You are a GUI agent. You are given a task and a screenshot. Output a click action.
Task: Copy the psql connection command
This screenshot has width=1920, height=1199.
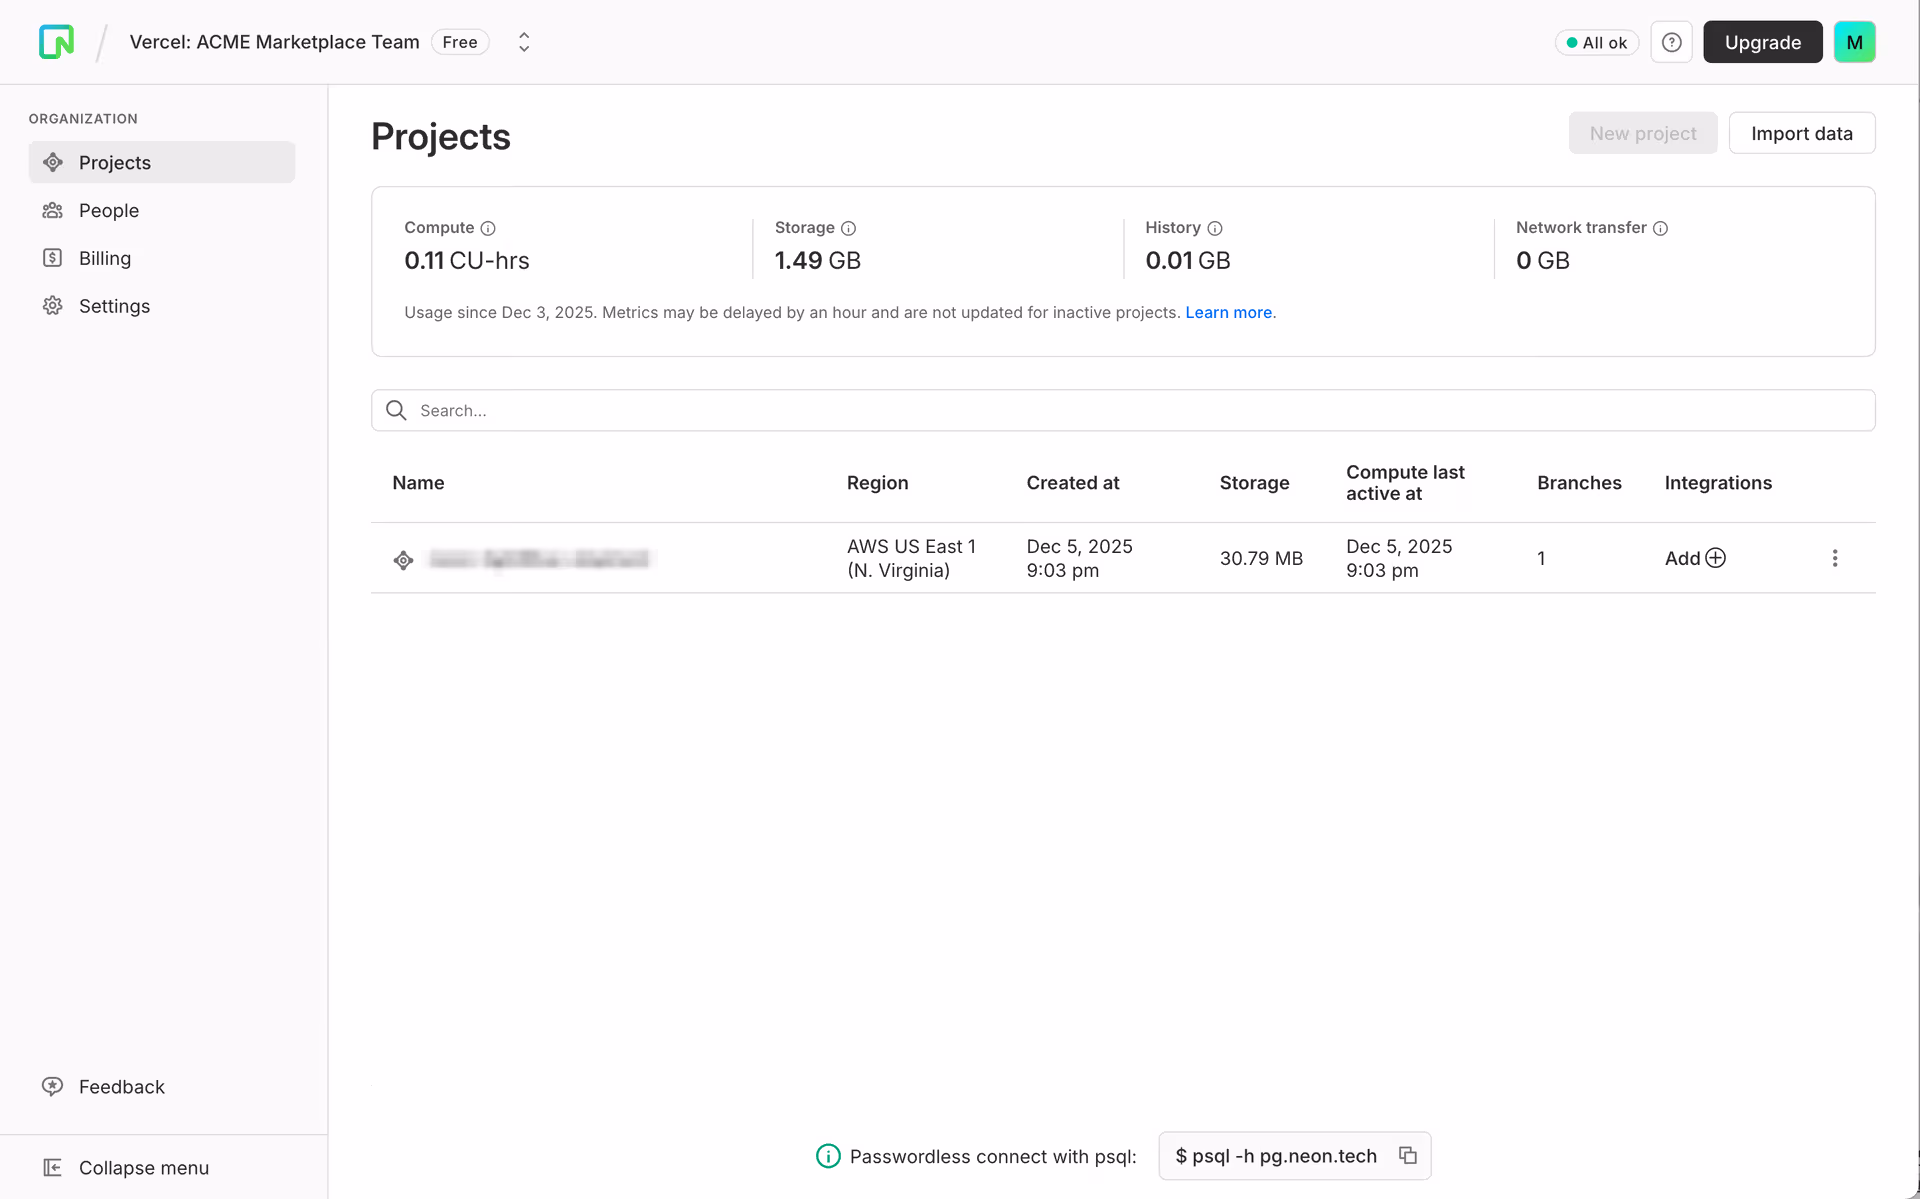pyautogui.click(x=1408, y=1155)
